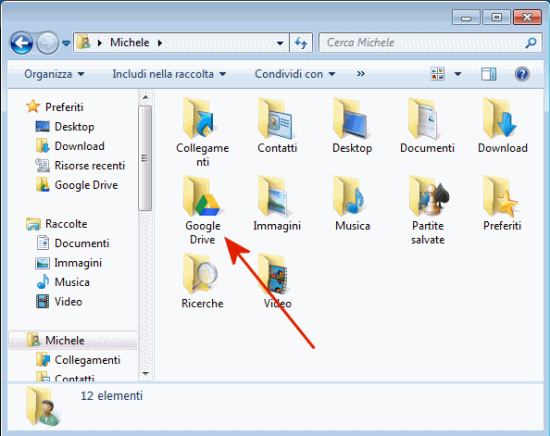Click the change view icon

click(x=437, y=74)
